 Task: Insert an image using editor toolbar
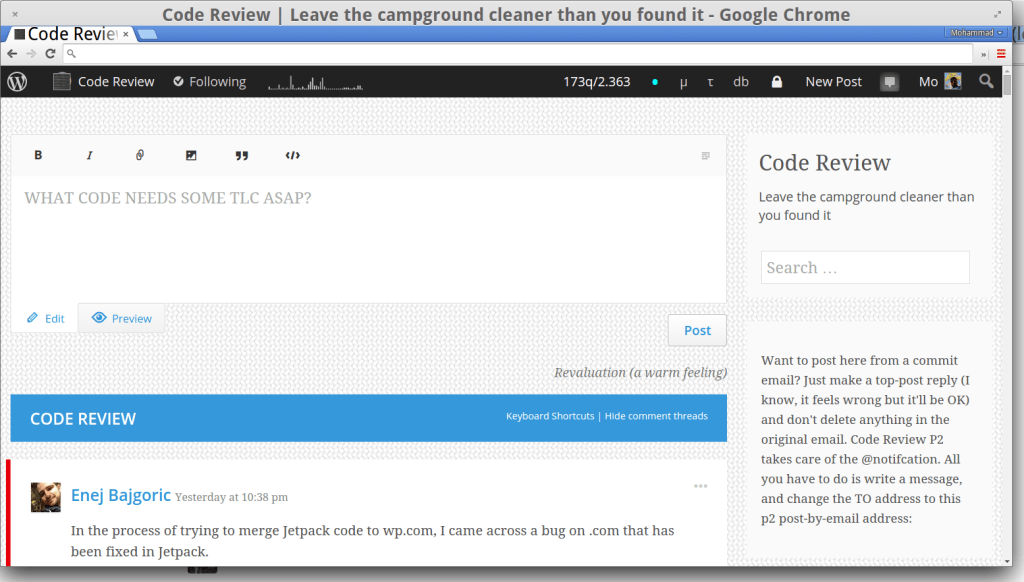(191, 155)
